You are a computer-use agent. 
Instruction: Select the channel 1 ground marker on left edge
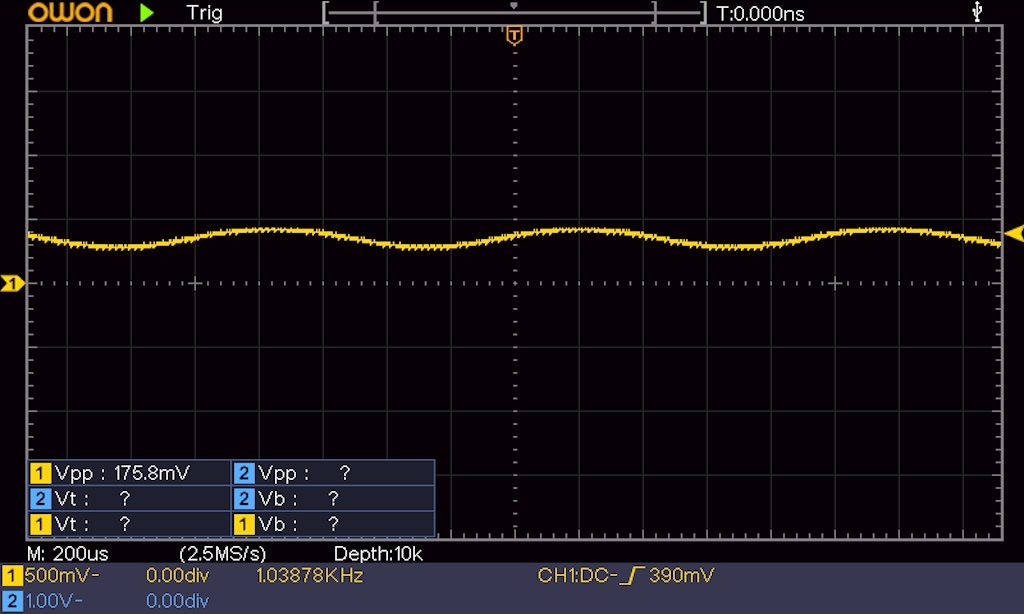click(x=11, y=285)
